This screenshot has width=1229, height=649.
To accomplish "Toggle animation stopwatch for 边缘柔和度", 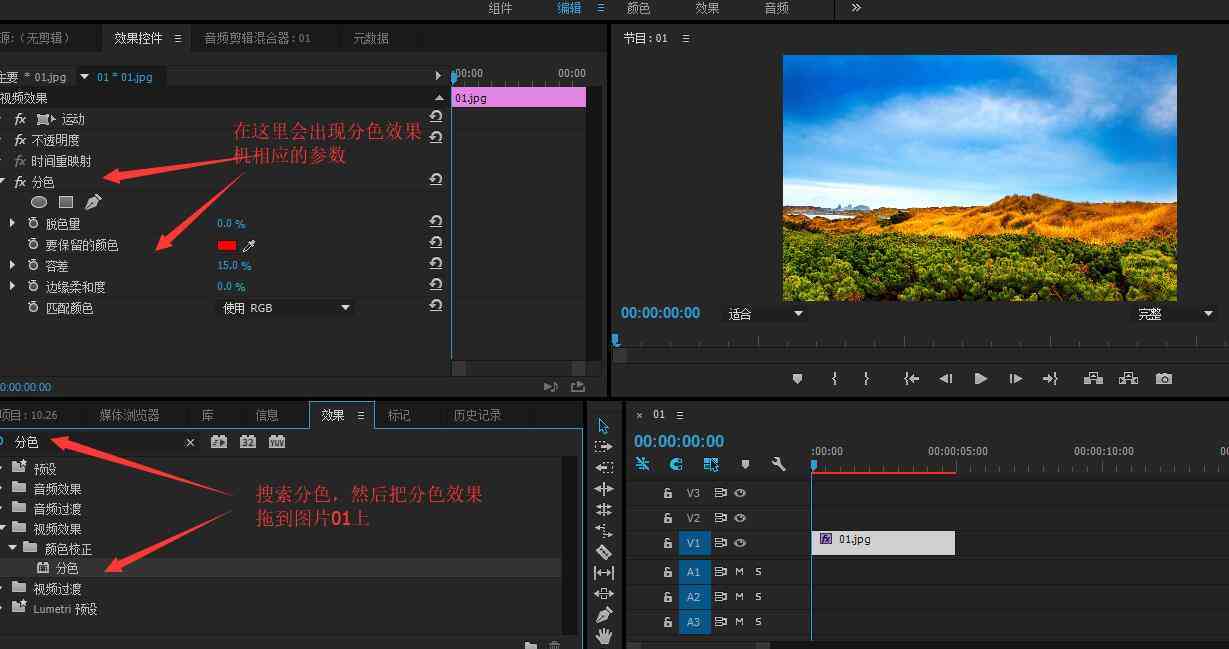I will tap(33, 287).
